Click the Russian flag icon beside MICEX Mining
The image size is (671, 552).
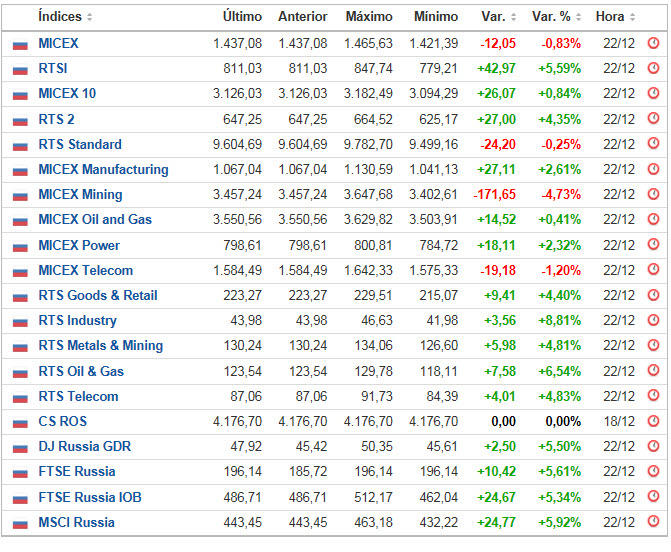(x=19, y=195)
